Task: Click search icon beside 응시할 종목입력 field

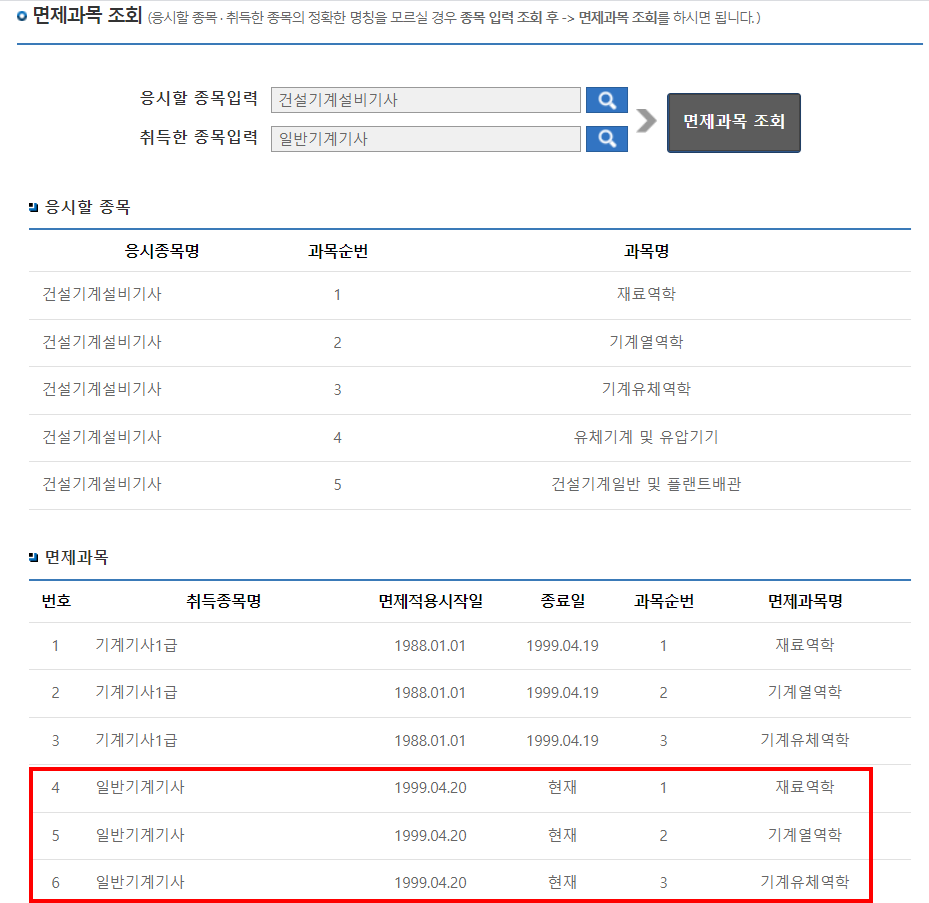Action: click(x=606, y=100)
